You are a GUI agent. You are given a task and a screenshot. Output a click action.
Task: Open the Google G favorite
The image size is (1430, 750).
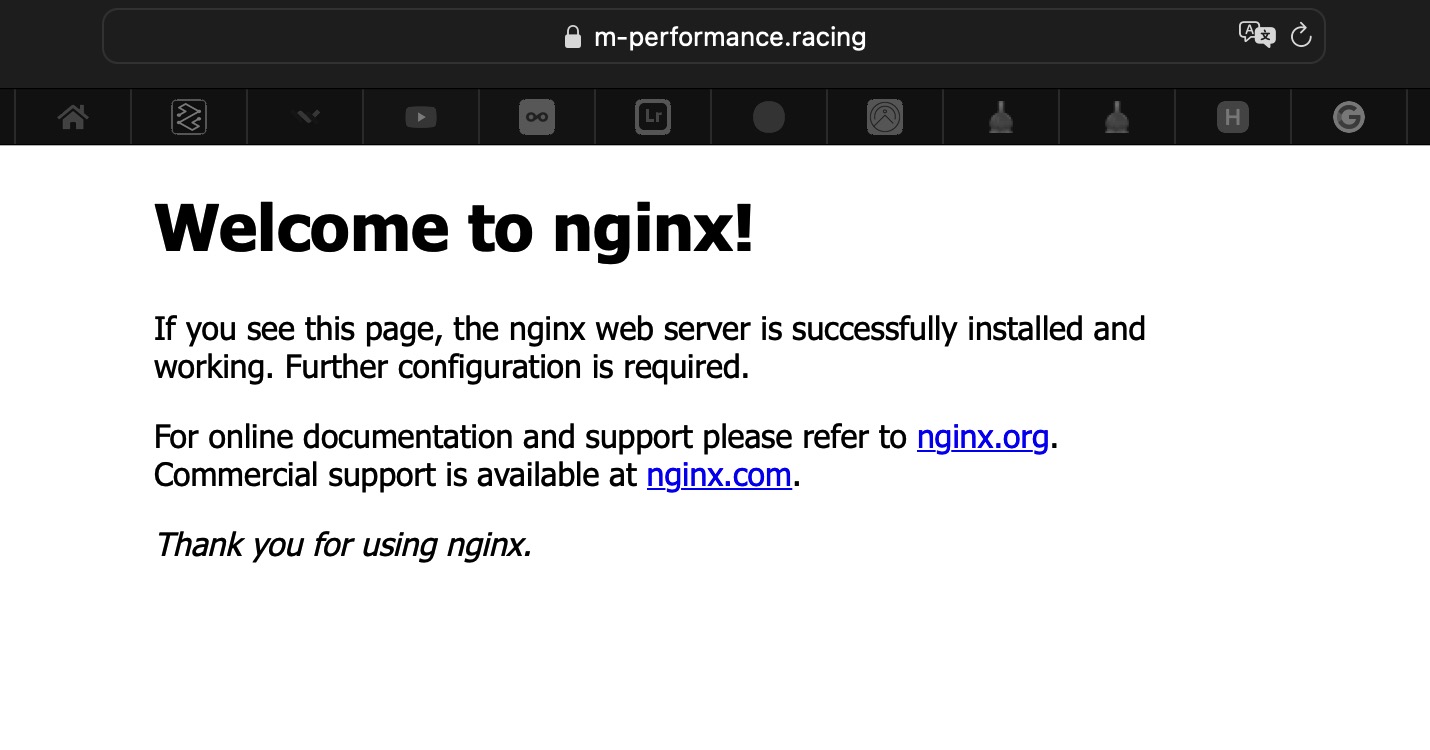(x=1349, y=117)
